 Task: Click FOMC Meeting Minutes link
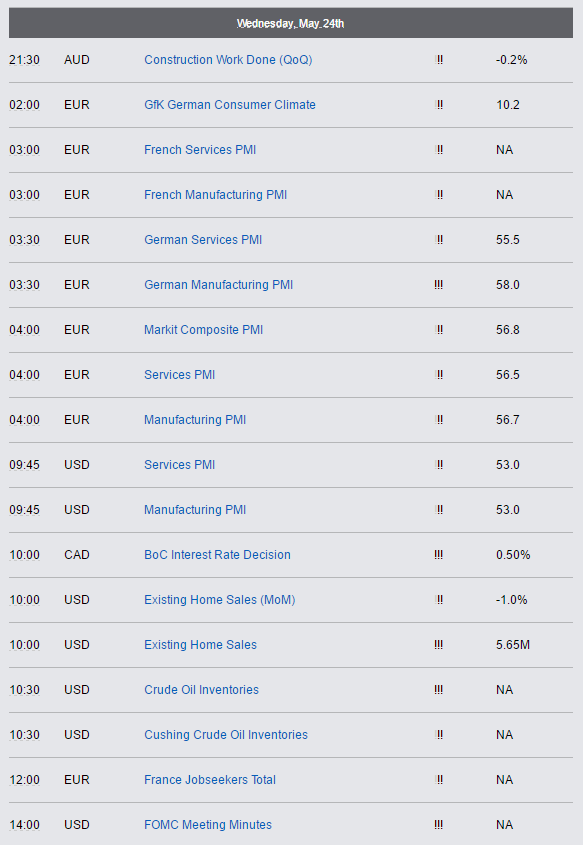click(207, 825)
